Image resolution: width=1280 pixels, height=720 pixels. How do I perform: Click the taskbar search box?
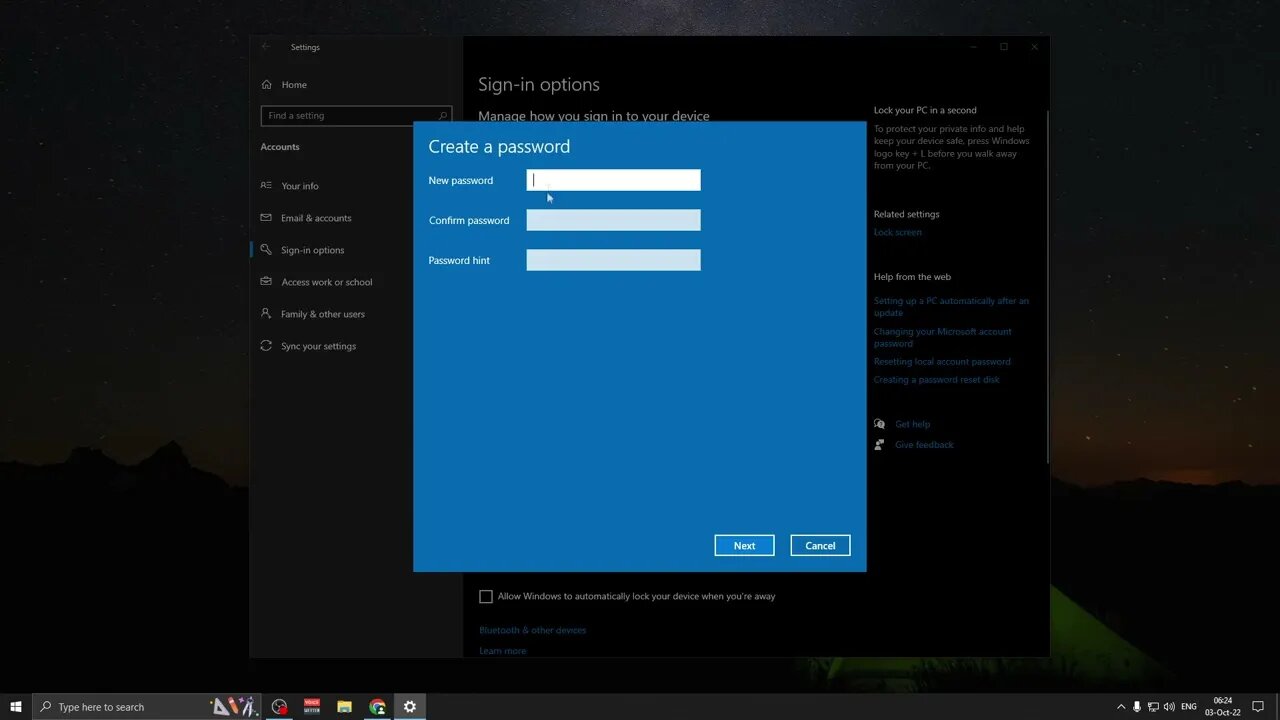click(147, 707)
